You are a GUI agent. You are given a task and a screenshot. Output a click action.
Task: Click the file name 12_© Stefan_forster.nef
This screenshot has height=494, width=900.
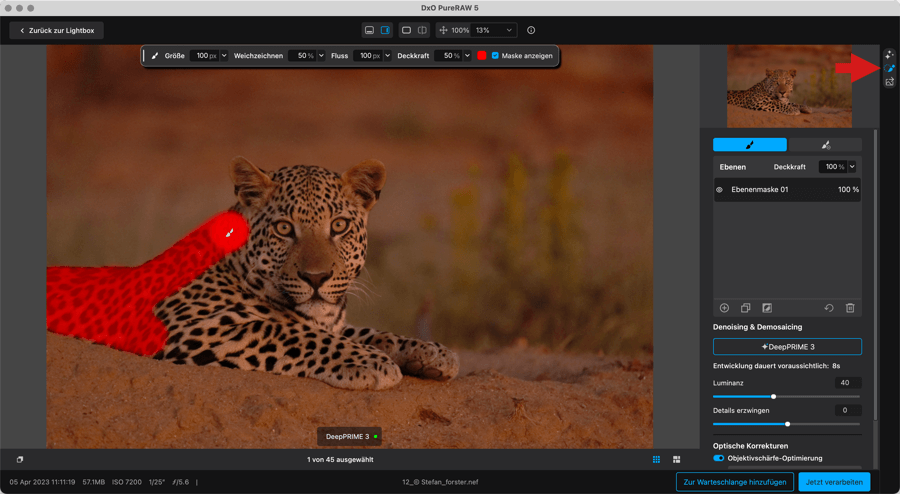[440, 482]
